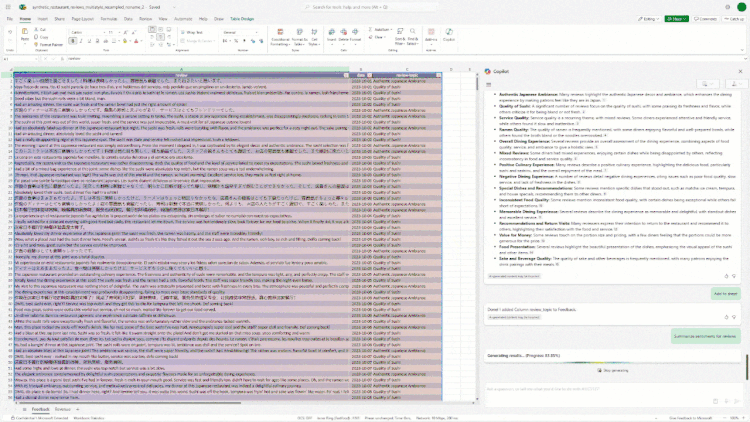Screen dimensions: 750x422
Task: Apply the yellow fill color
Action: coord(124,41)
